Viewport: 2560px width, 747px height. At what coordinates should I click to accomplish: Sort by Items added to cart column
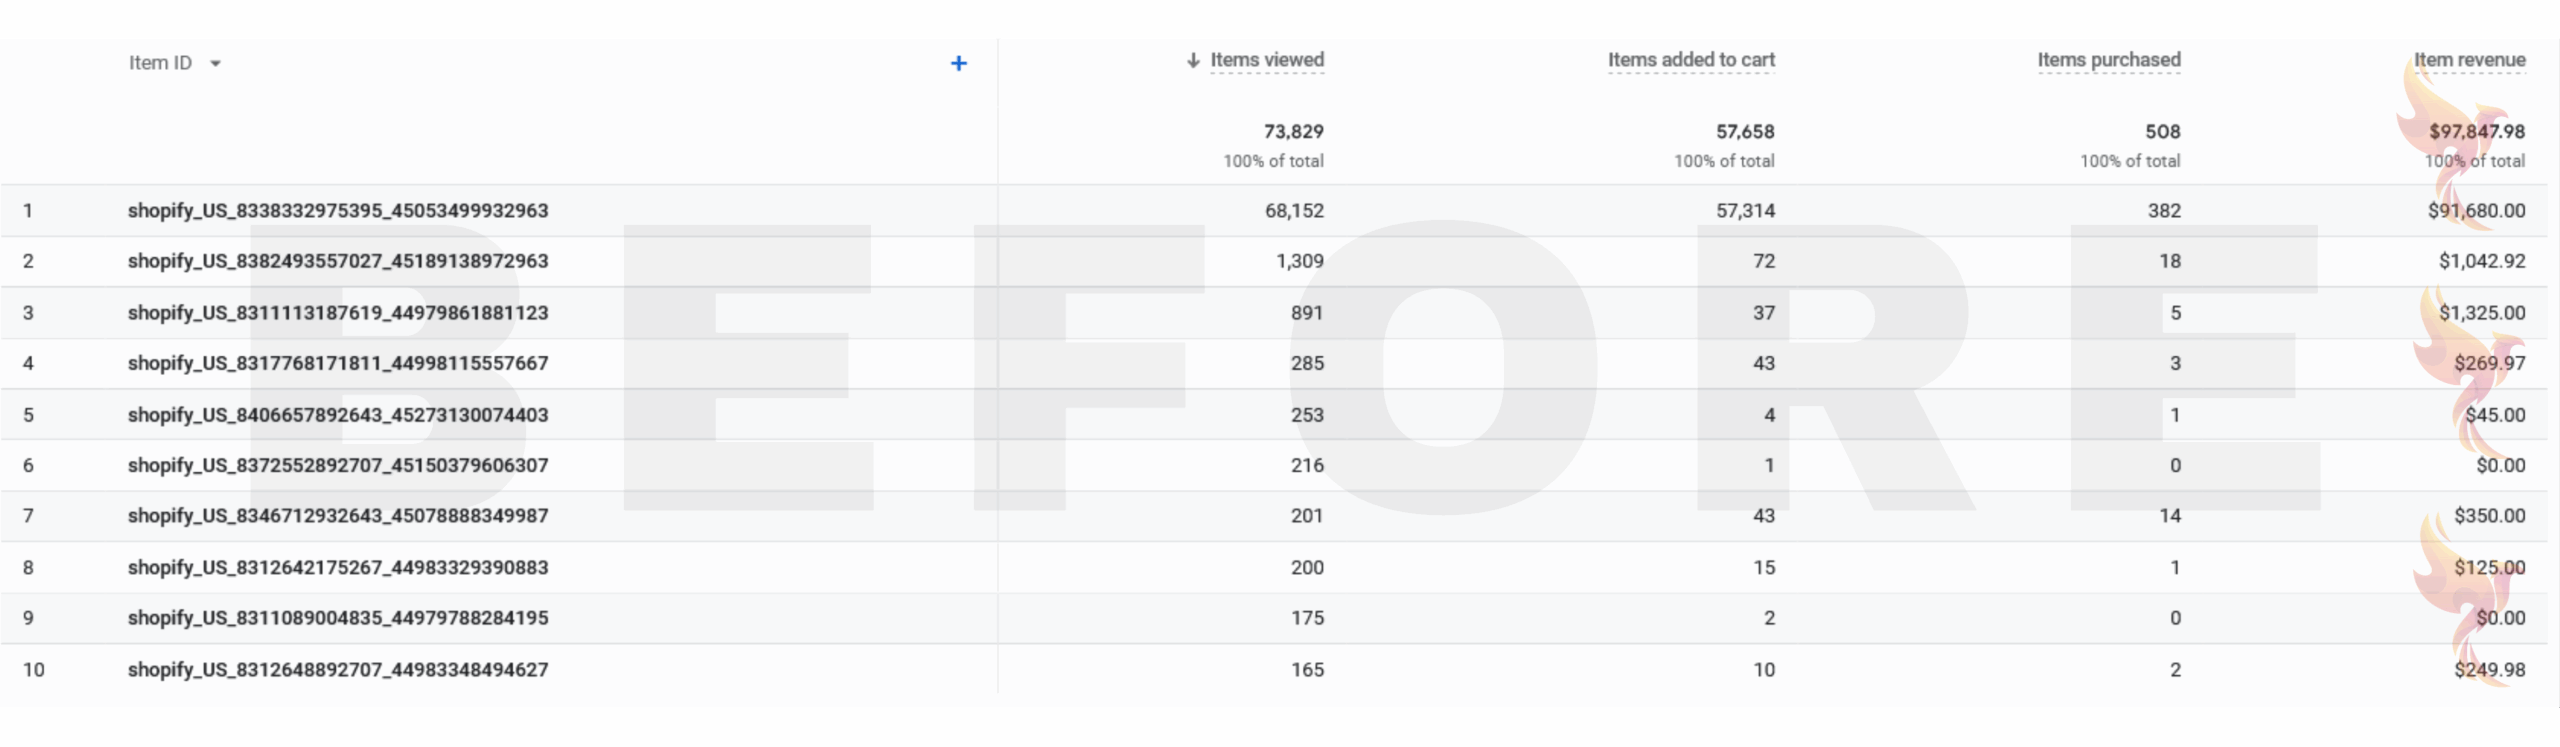[1691, 60]
